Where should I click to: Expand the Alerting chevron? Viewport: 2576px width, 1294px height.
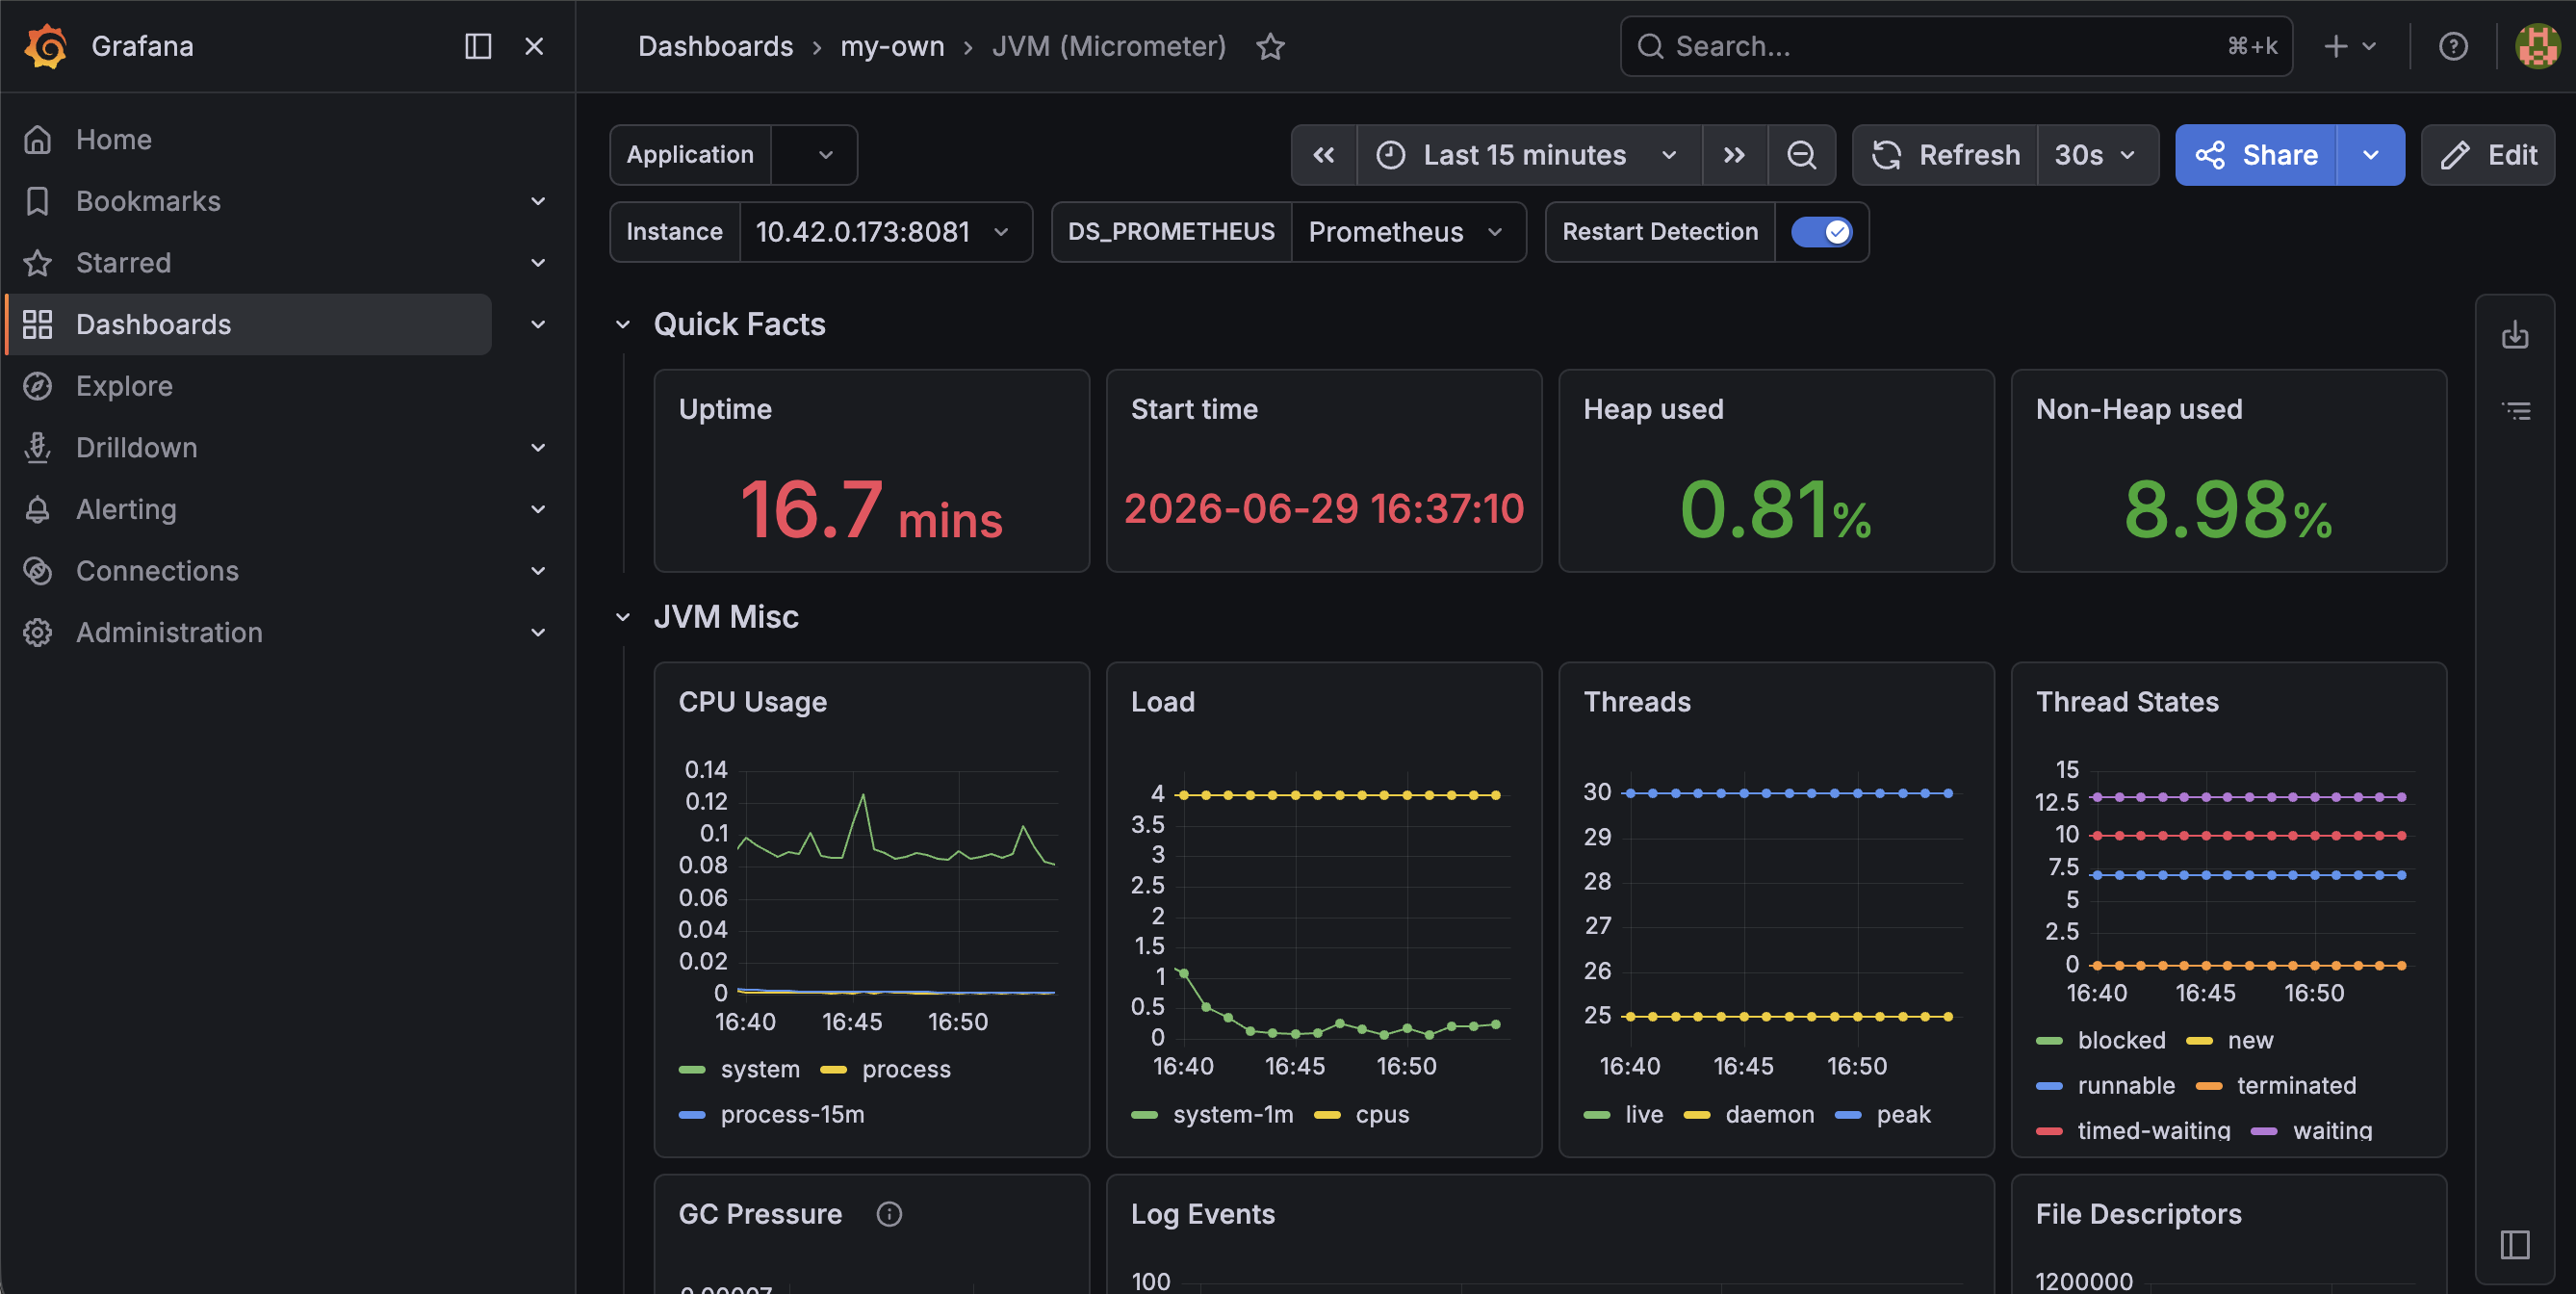click(538, 509)
